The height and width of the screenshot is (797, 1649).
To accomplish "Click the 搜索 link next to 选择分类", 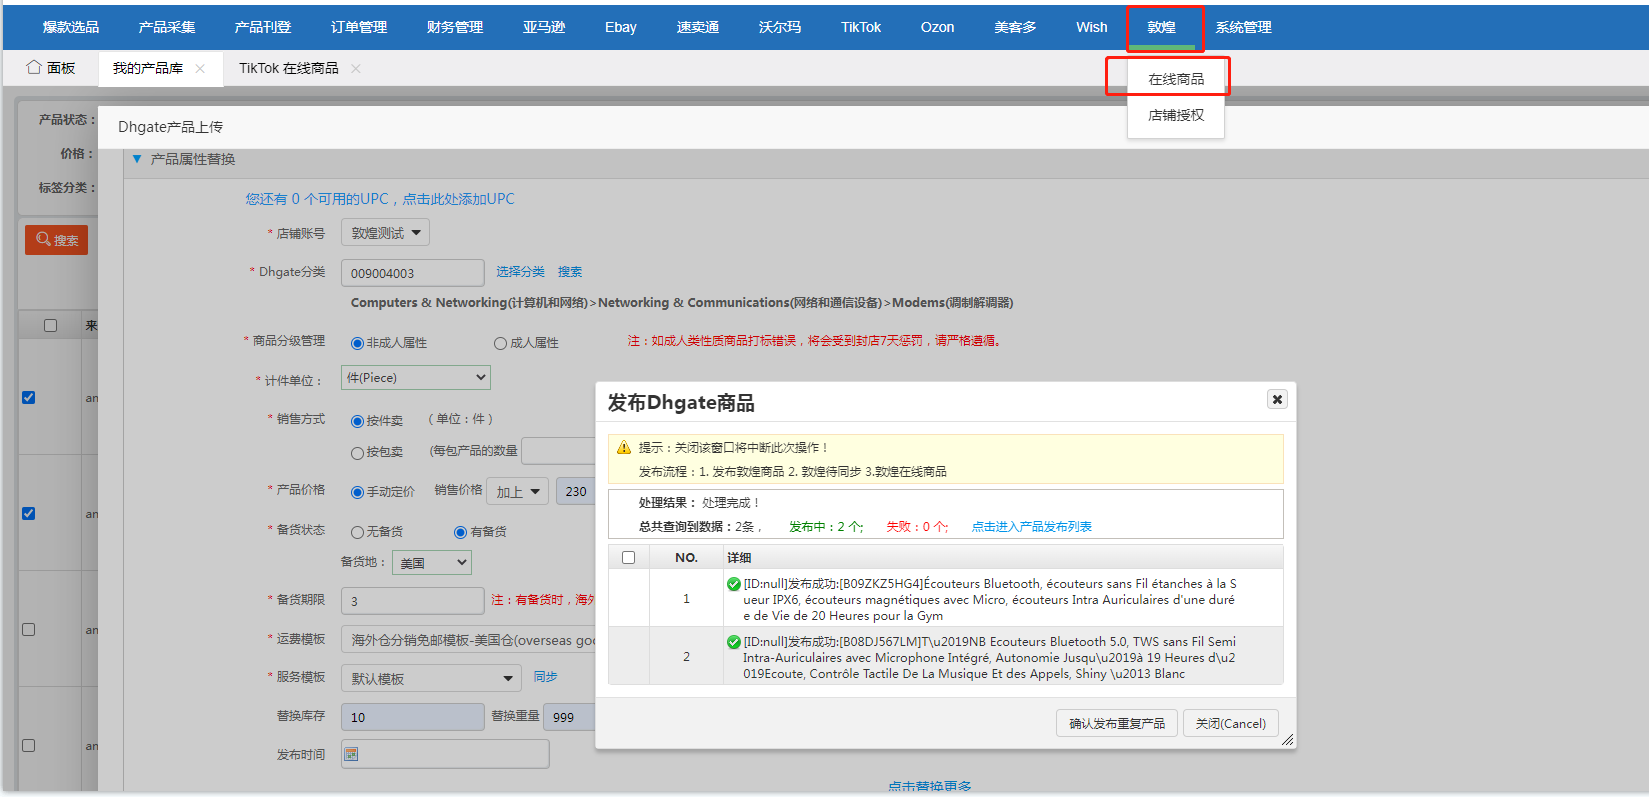I will (570, 272).
